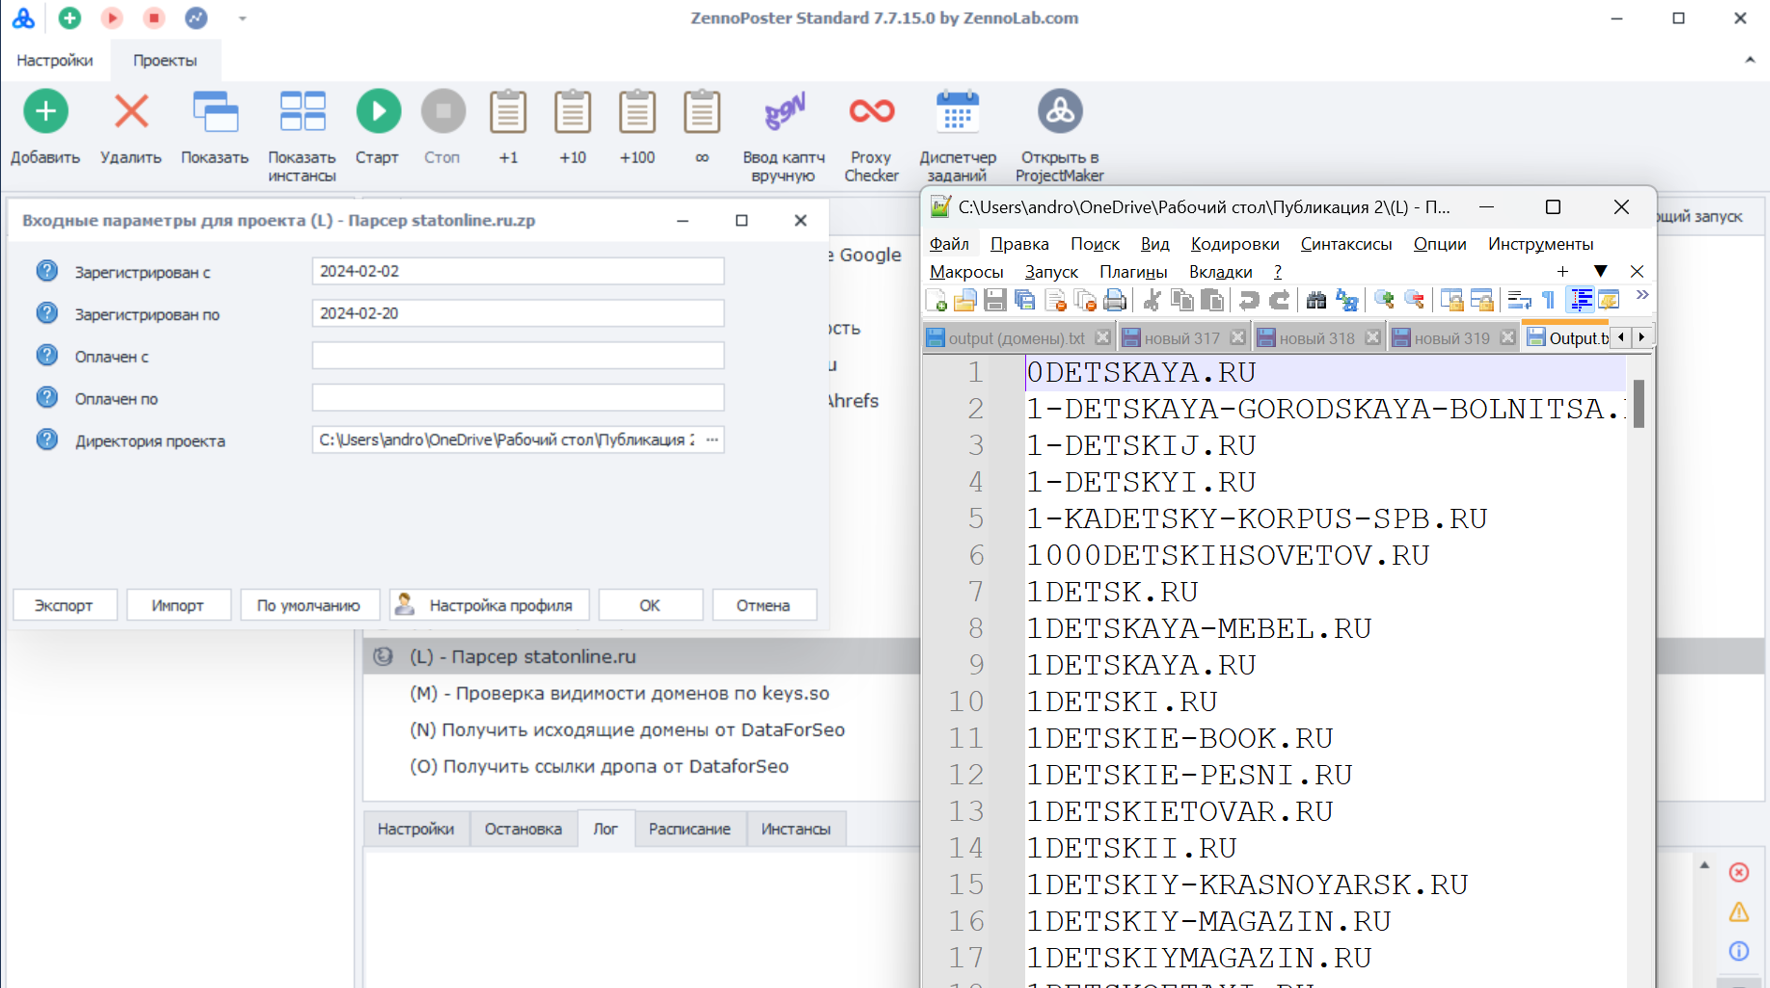Image resolution: width=1770 pixels, height=988 pixels.
Task: Click help icon next to Директория проекта
Action: coord(47,440)
